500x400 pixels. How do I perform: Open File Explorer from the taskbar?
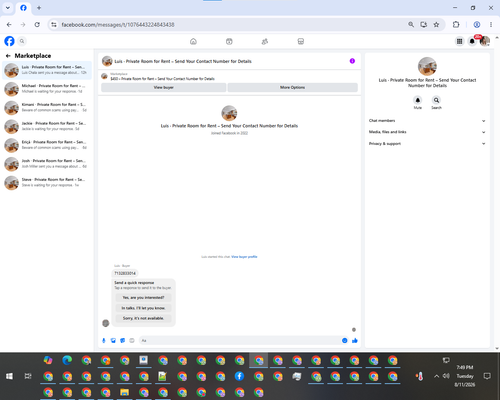pos(124,392)
